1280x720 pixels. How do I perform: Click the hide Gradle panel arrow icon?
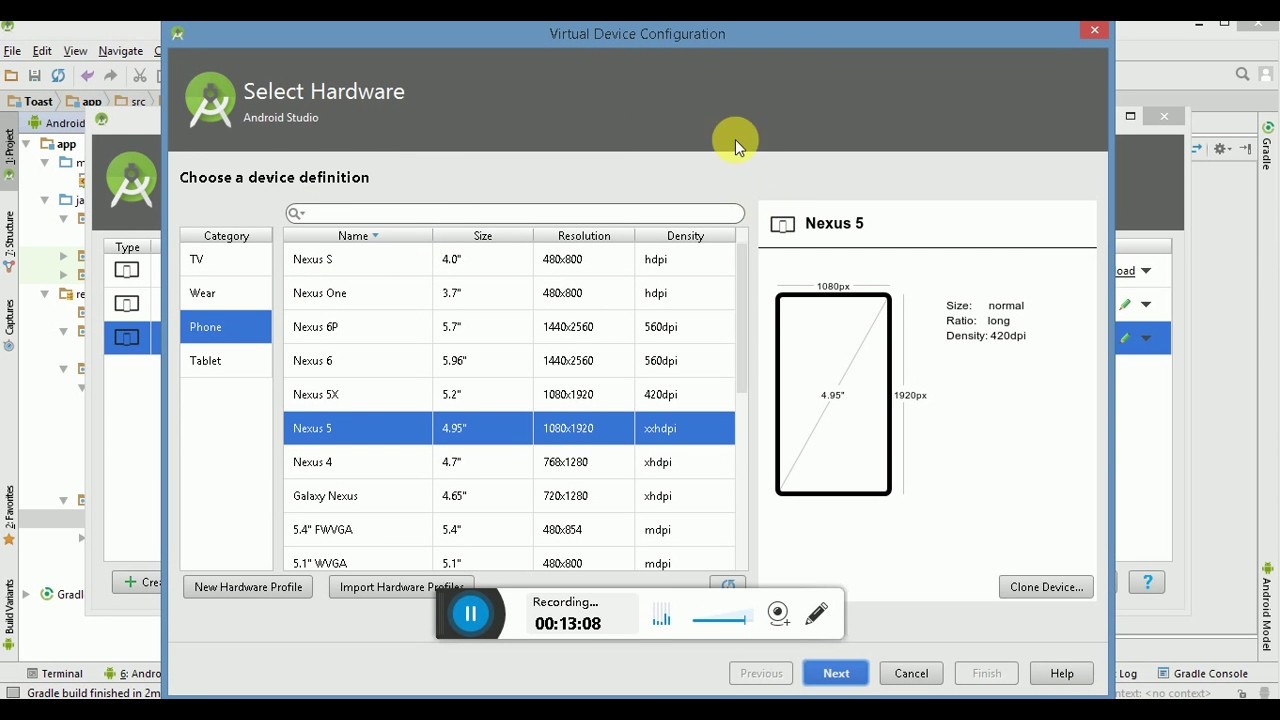(1245, 148)
